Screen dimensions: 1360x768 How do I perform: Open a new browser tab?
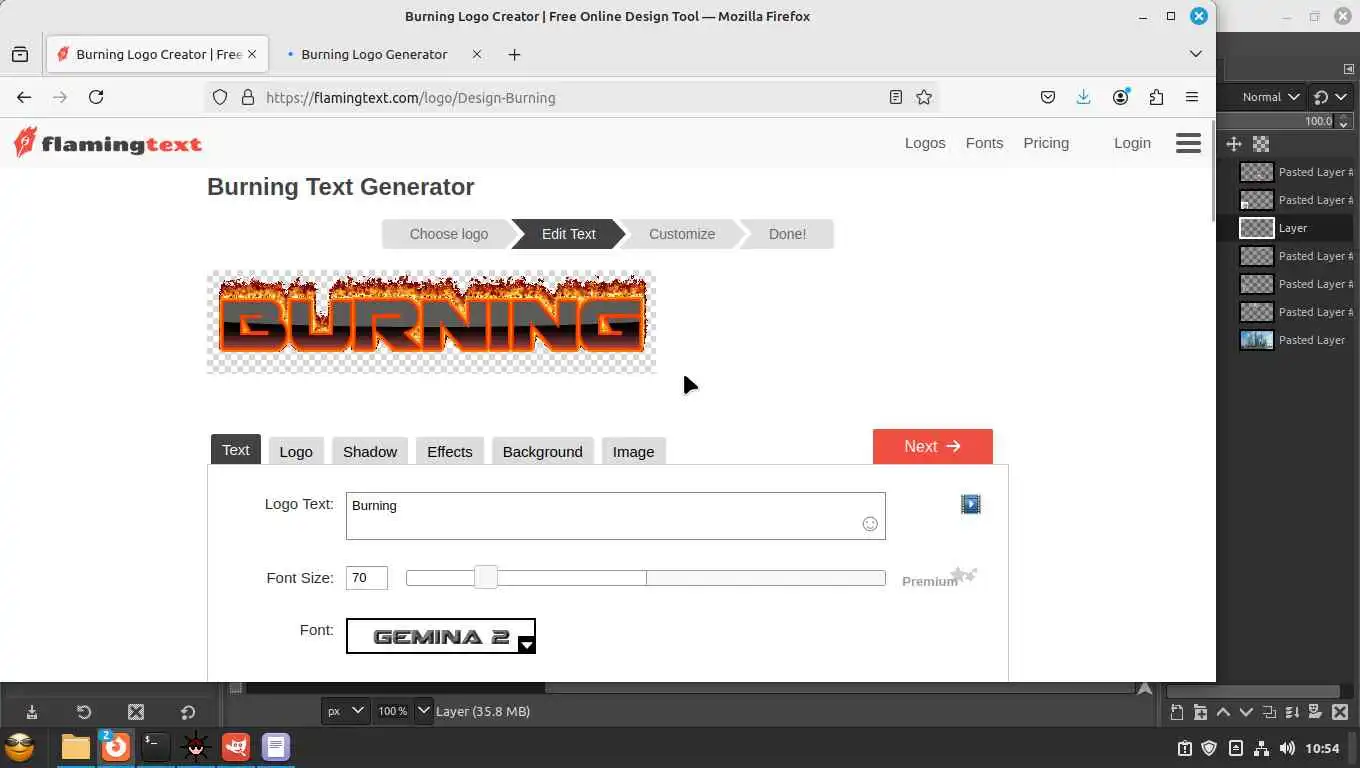514,54
